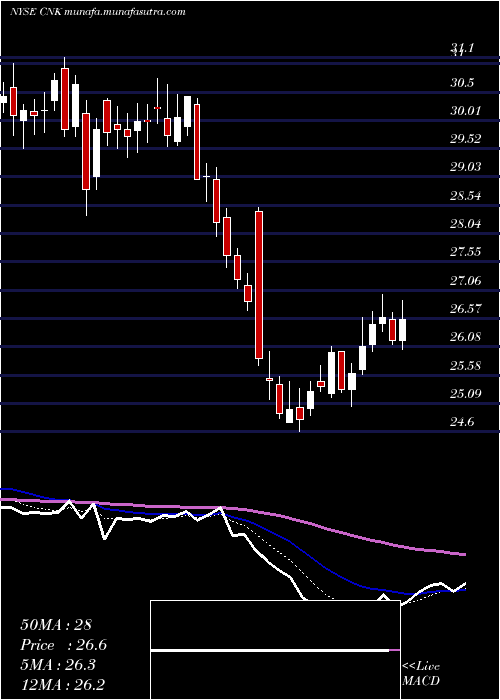Screen dimensions: 500x700
Task: Select the 25.09 price axis label
Action: coord(466,394)
